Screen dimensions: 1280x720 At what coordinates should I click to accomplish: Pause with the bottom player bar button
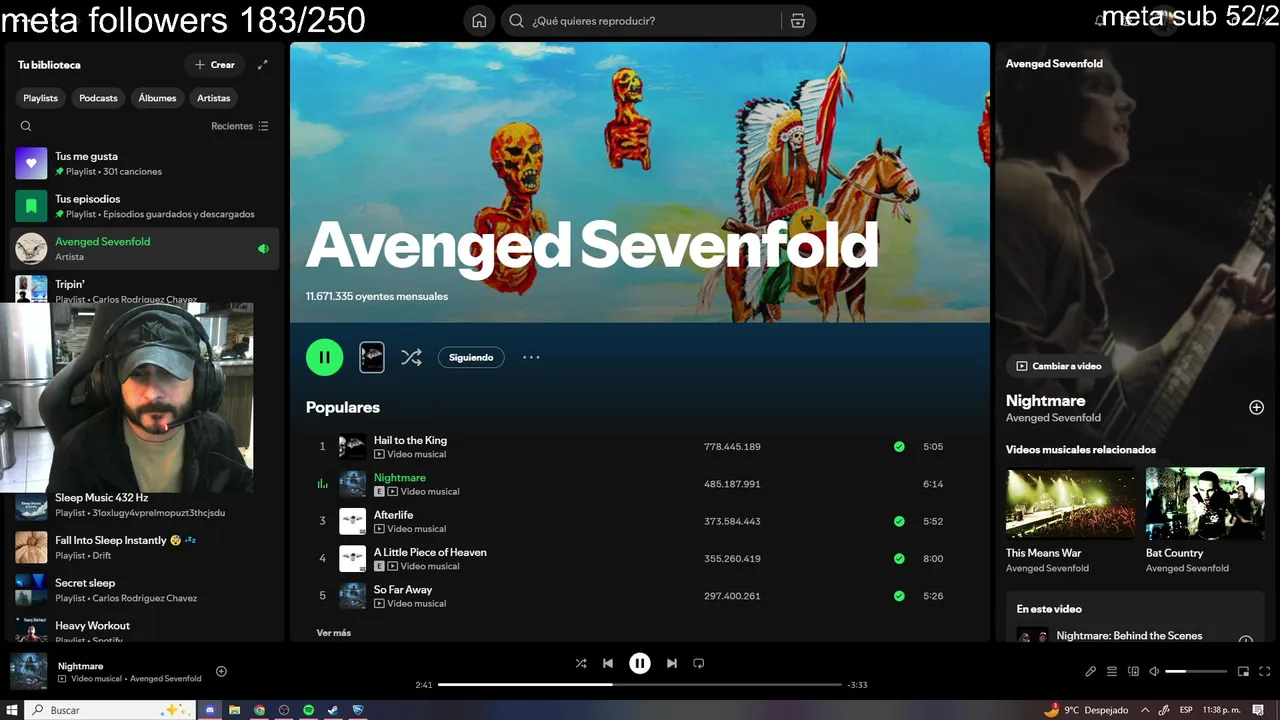pos(640,663)
